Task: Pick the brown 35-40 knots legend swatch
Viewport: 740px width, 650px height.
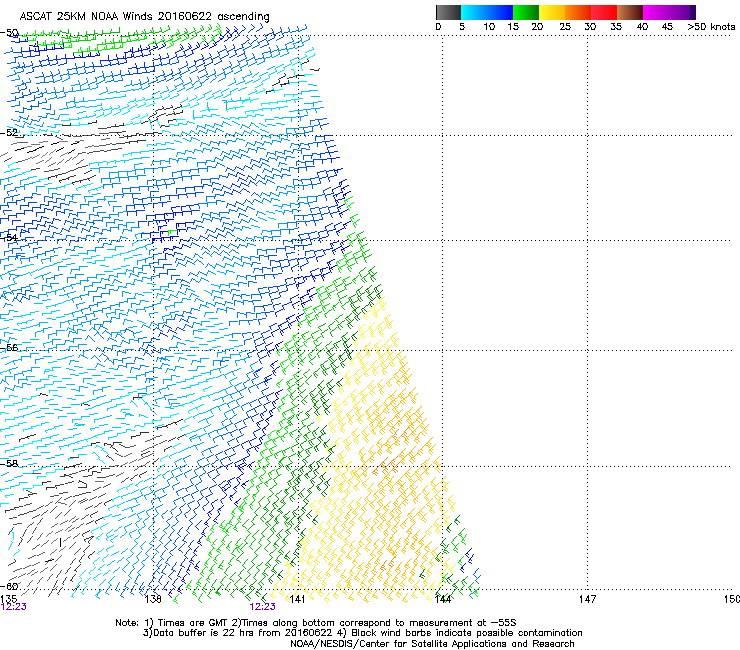Action: click(630, 12)
